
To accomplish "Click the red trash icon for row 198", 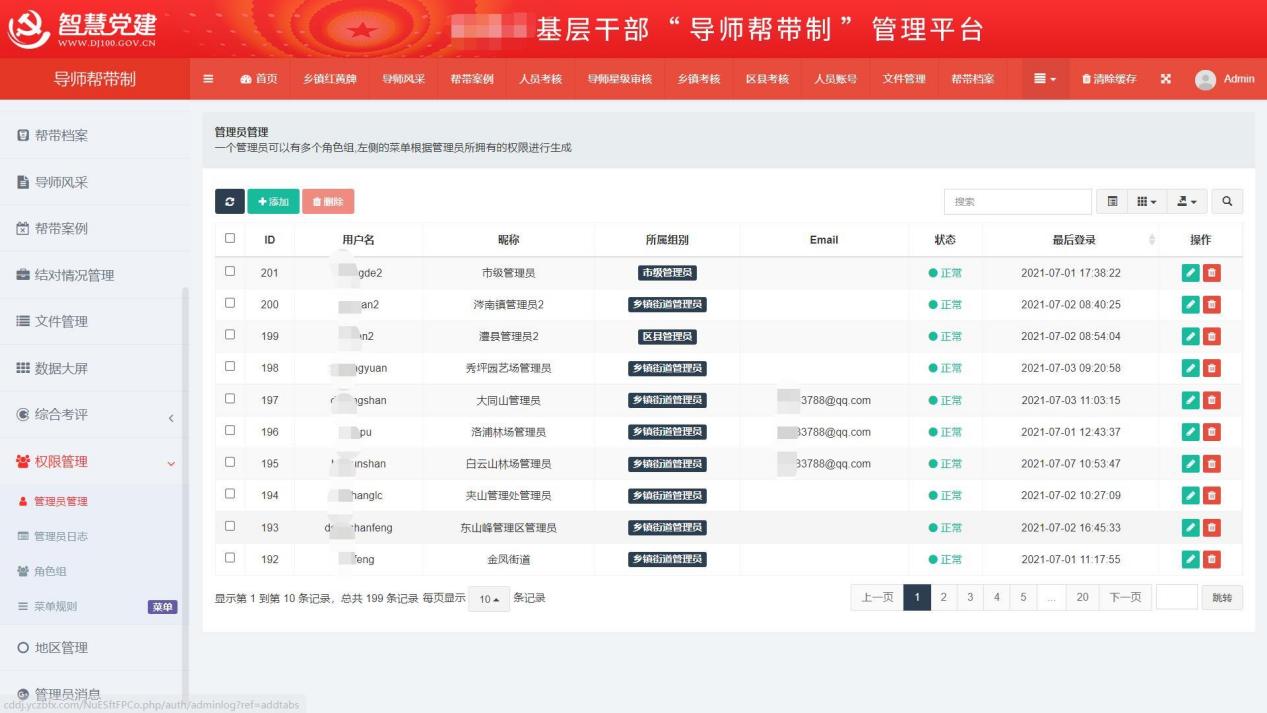I will coord(1212,368).
